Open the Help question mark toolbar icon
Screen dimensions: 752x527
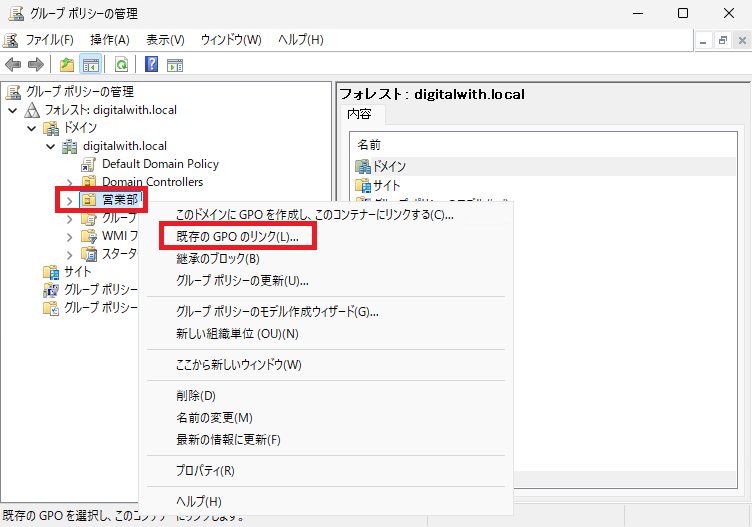[x=151, y=64]
